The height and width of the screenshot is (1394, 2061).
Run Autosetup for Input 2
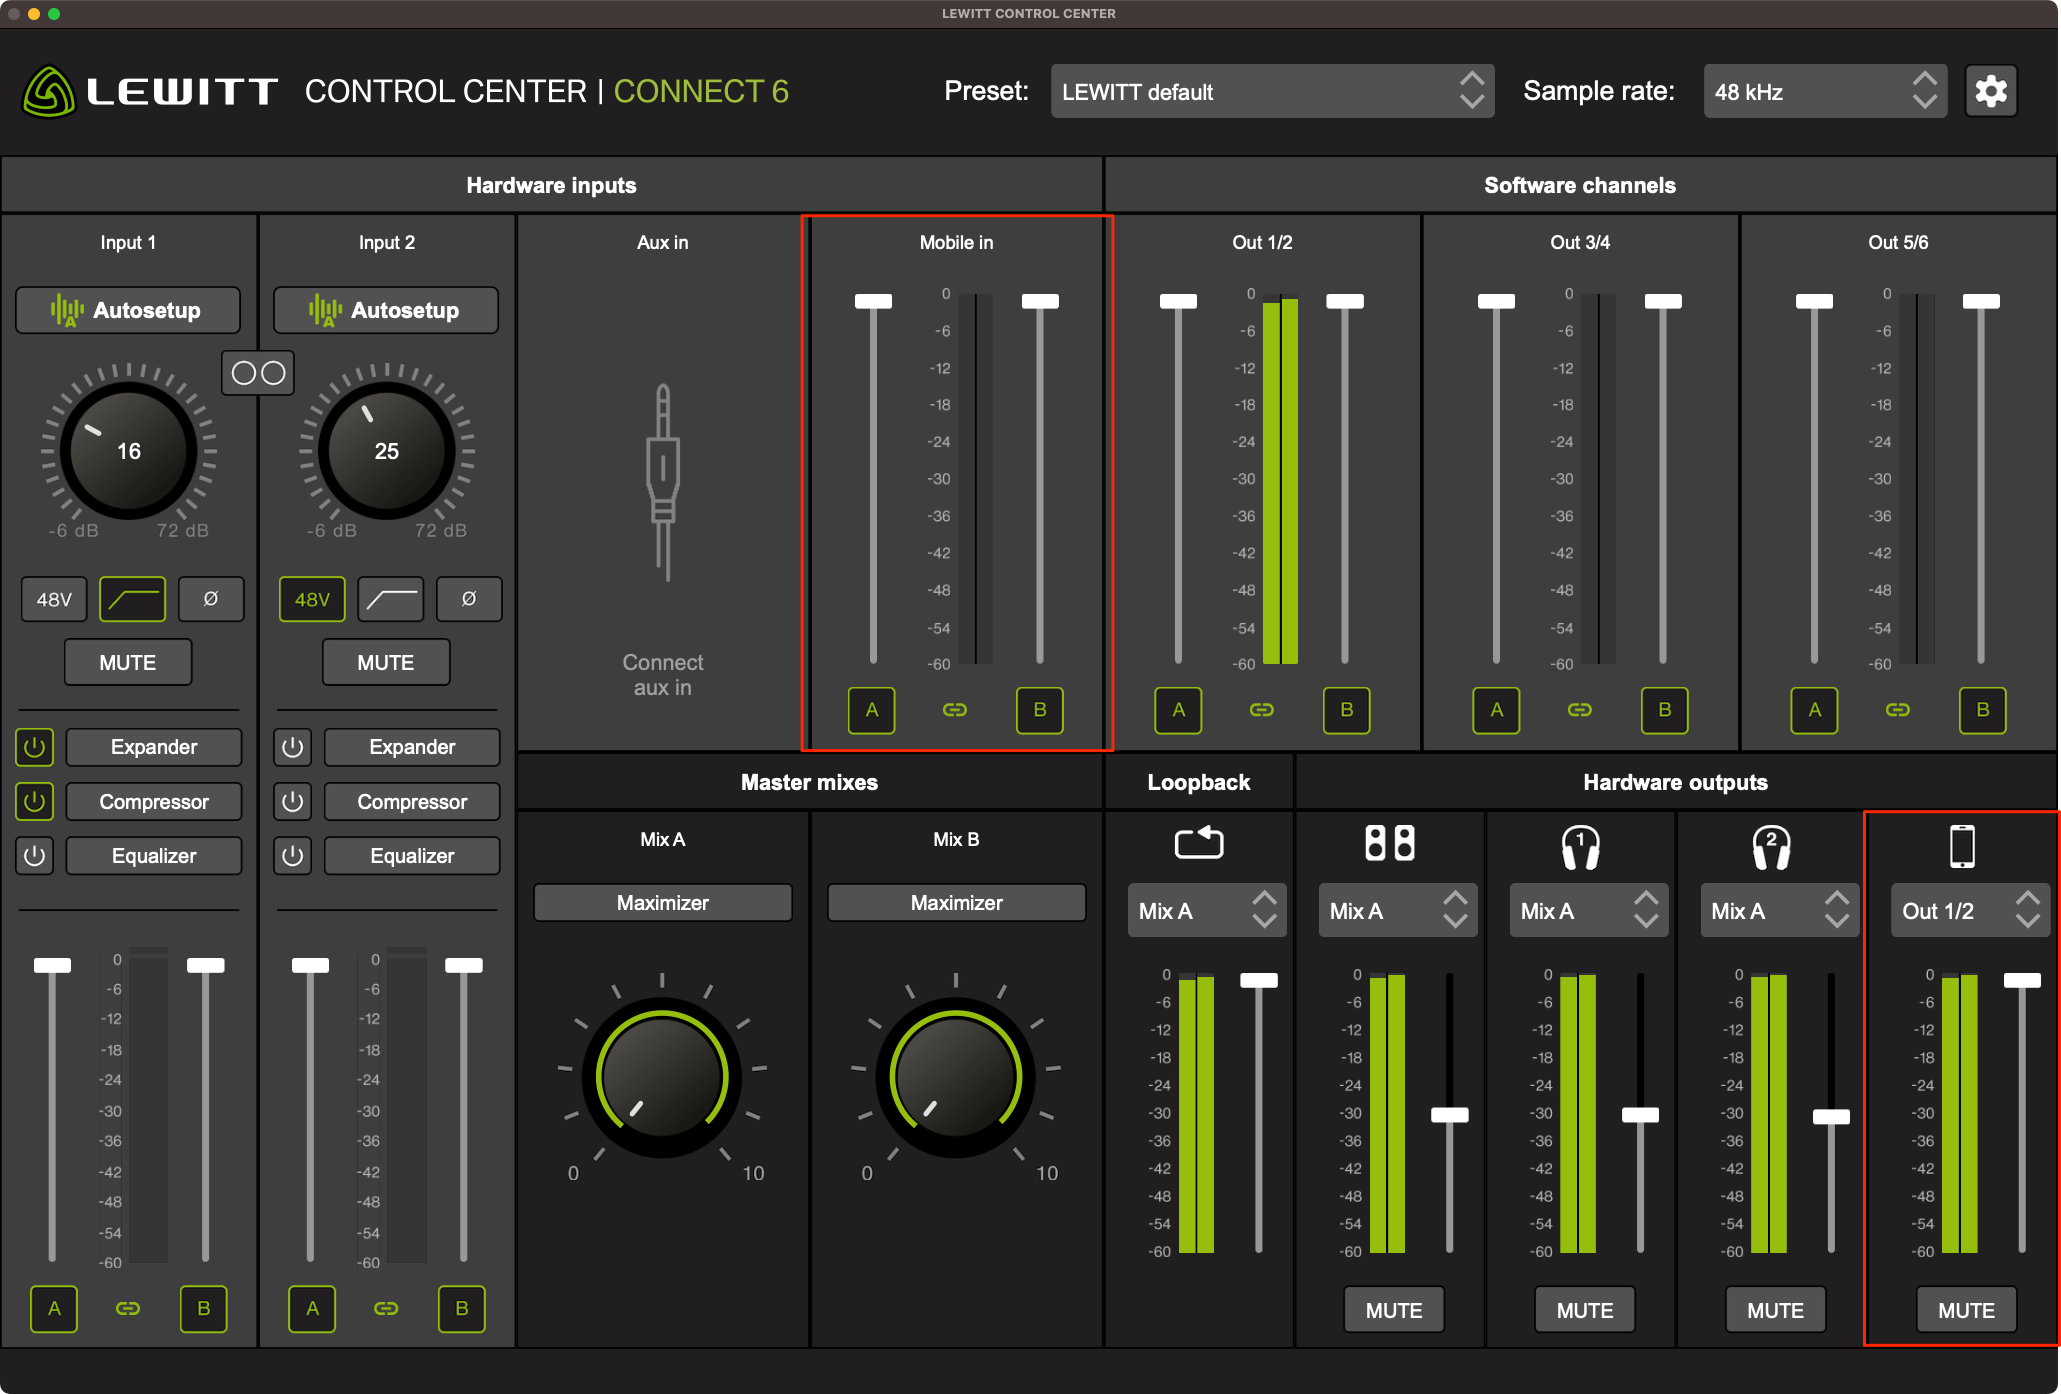point(386,310)
